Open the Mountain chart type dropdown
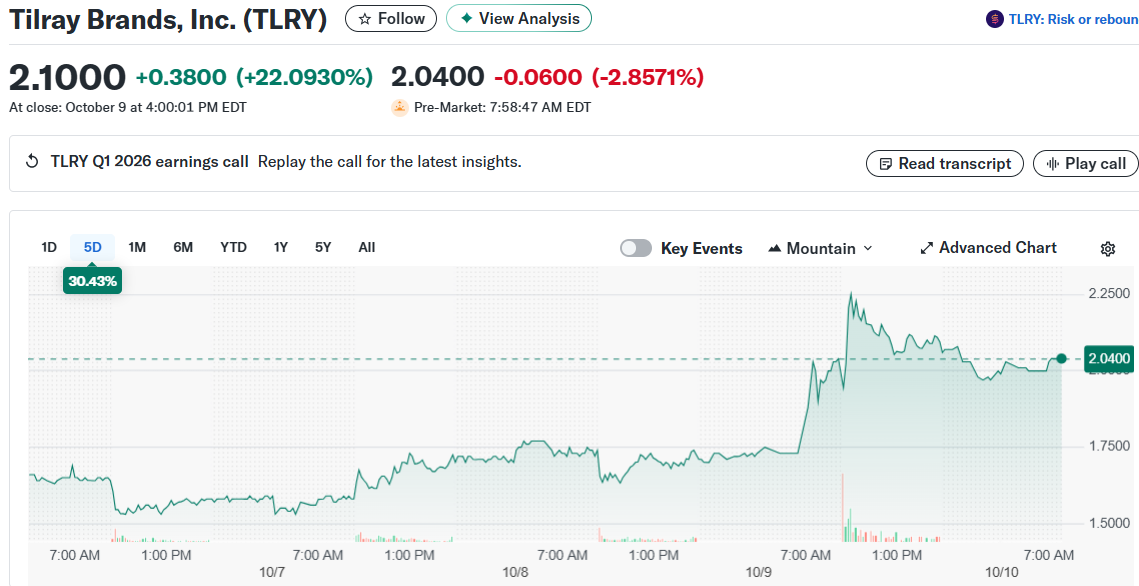Screen dimensions: 1139x586 click(820, 248)
